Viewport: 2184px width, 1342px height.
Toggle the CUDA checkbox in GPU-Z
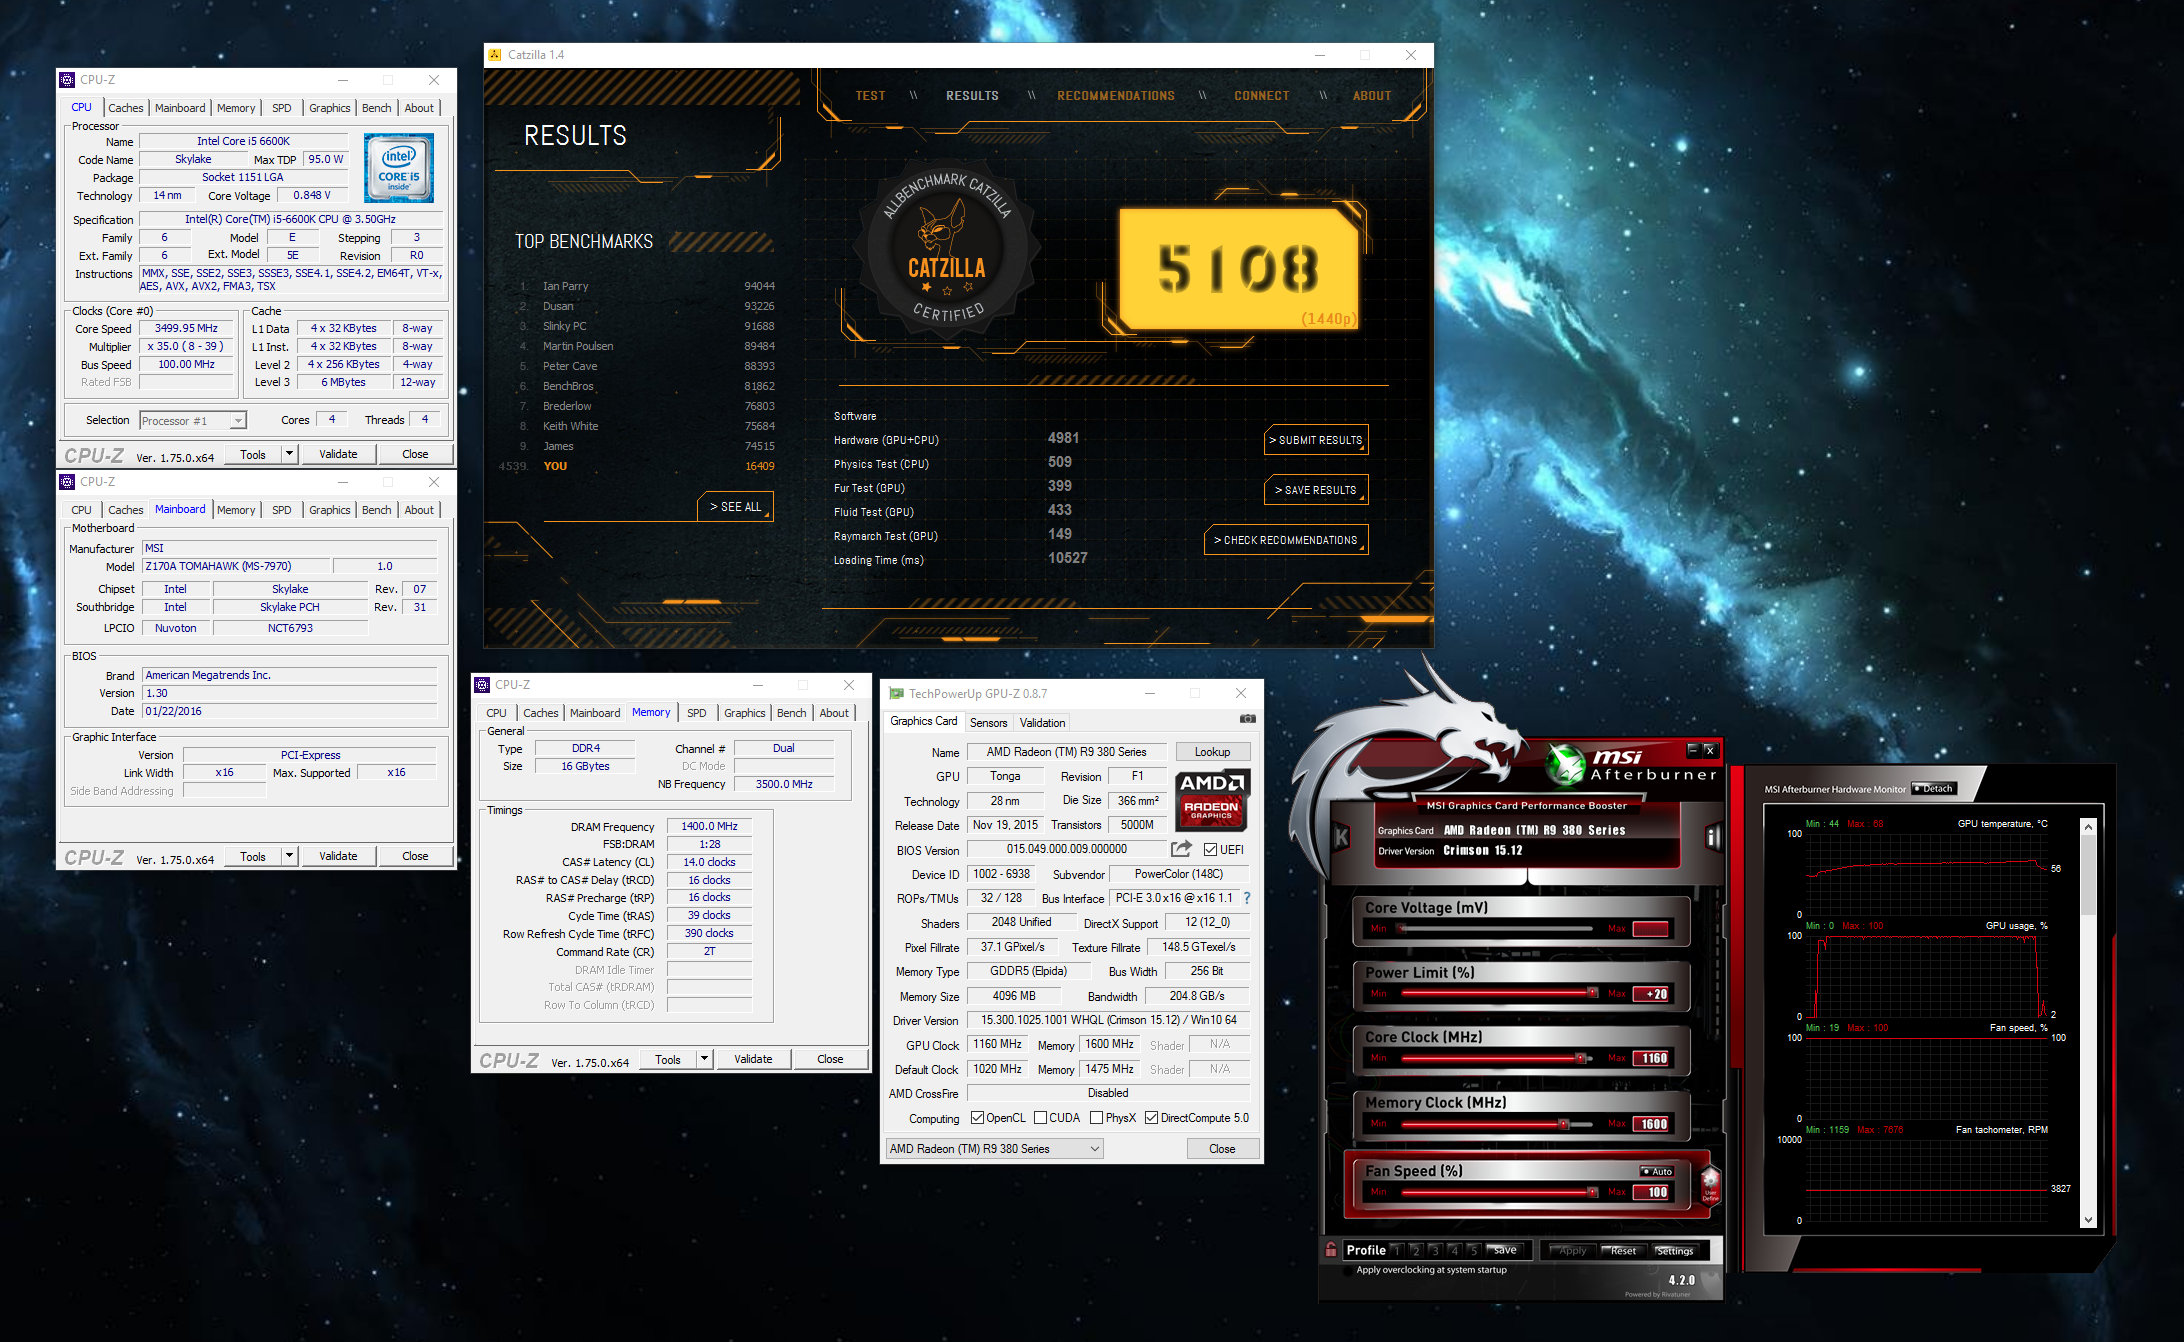(x=1041, y=1118)
